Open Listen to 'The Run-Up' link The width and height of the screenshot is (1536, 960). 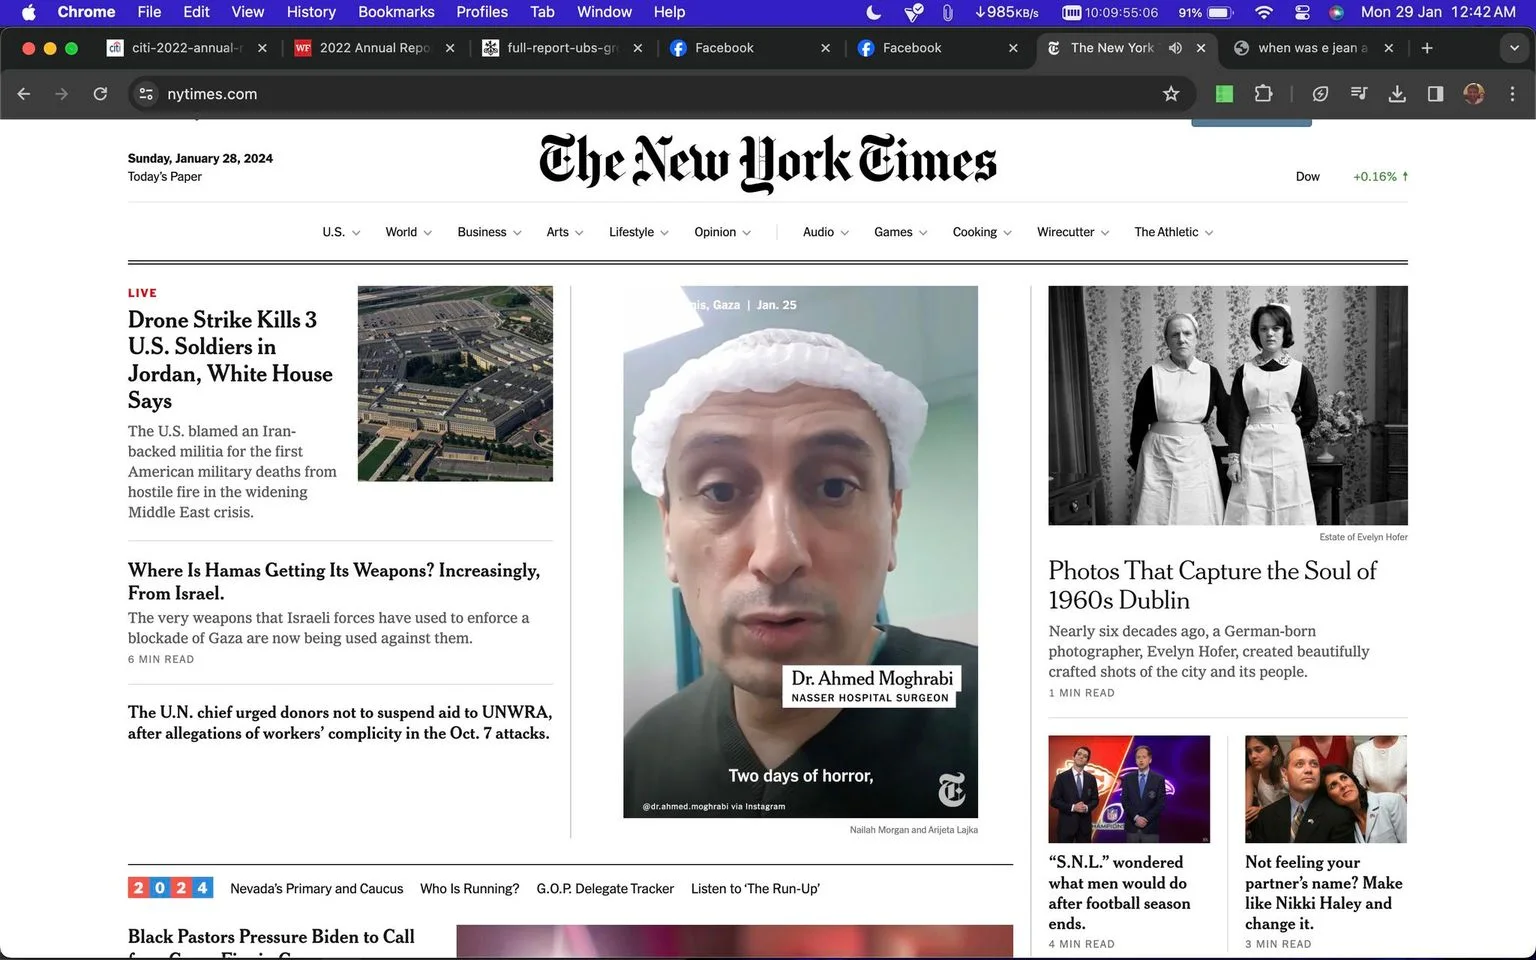[755, 889]
